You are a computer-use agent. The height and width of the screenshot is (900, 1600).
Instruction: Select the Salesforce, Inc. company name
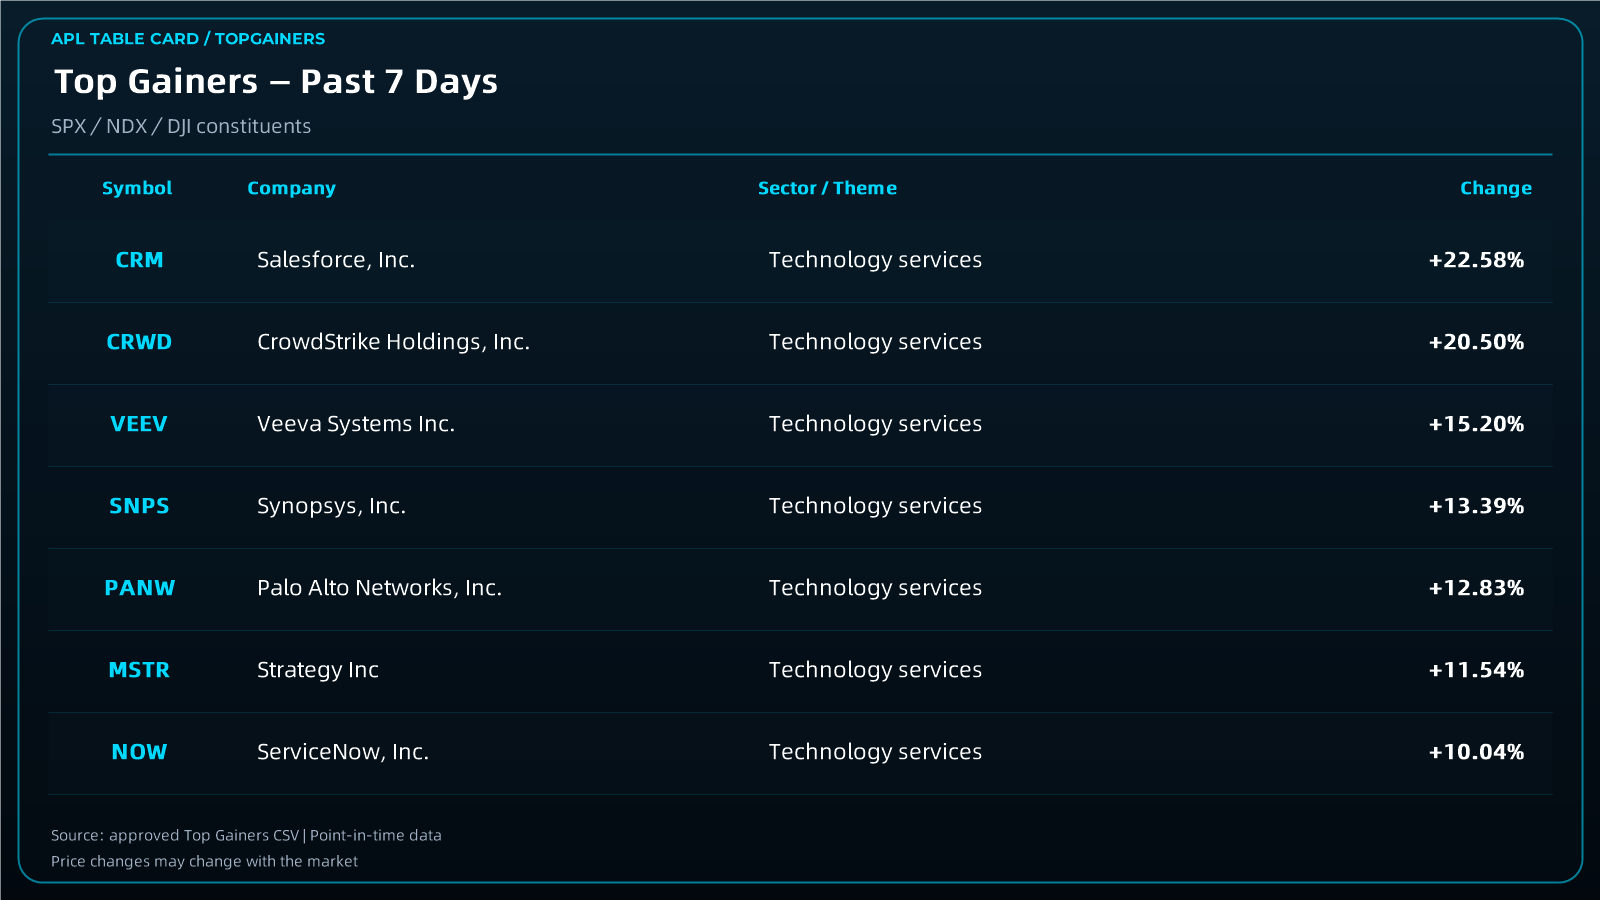click(x=336, y=260)
